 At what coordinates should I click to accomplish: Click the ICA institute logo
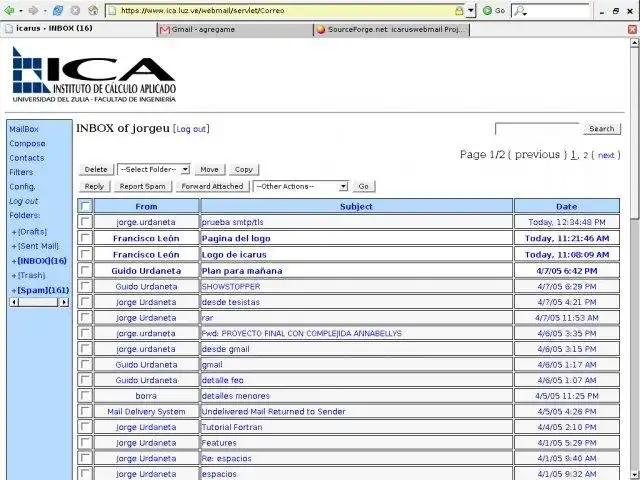click(94, 74)
